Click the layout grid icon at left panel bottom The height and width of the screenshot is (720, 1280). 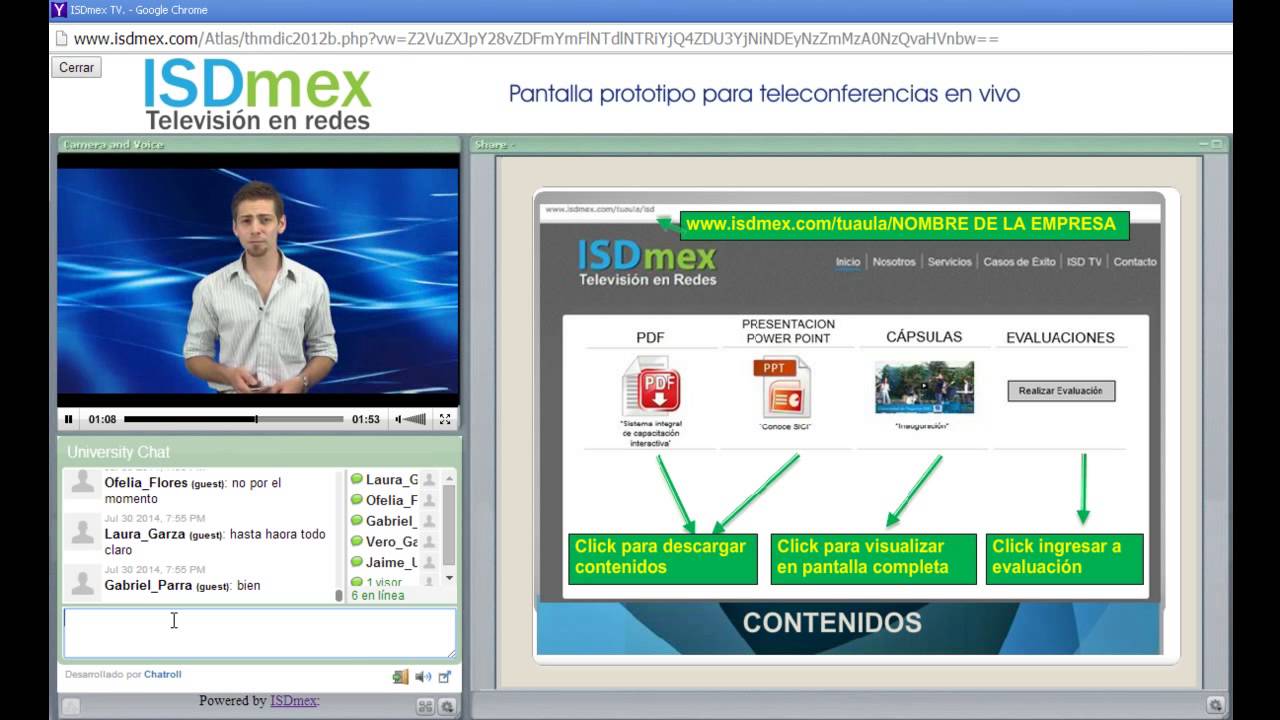coord(425,706)
